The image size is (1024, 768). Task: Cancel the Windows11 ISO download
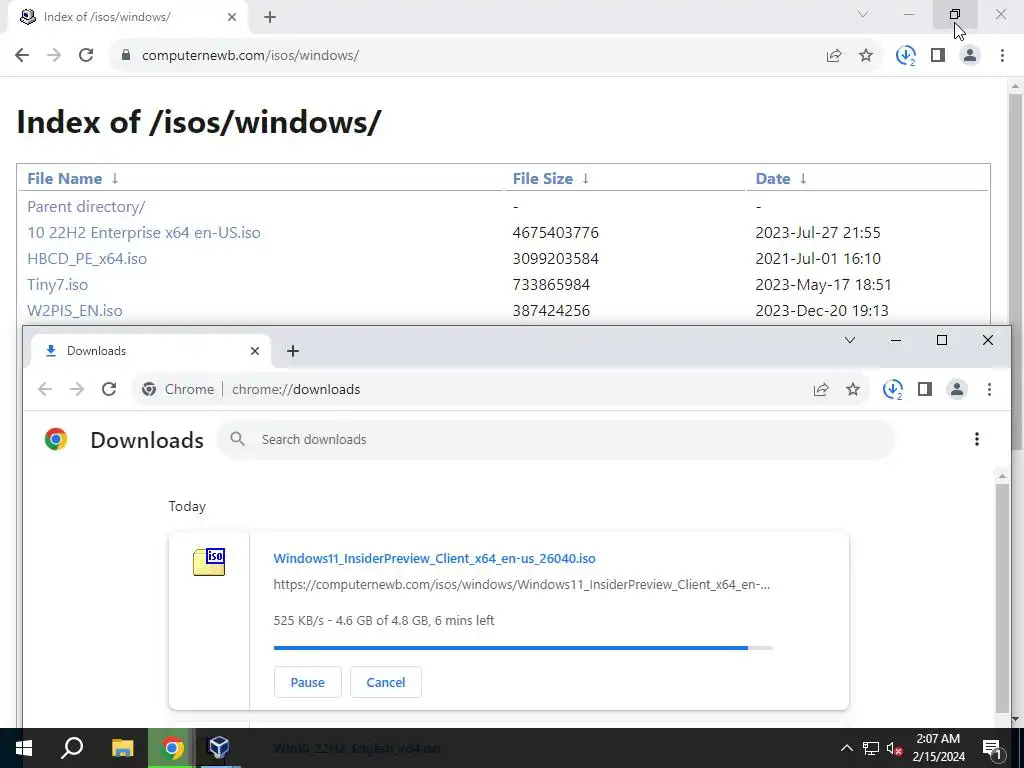(386, 682)
